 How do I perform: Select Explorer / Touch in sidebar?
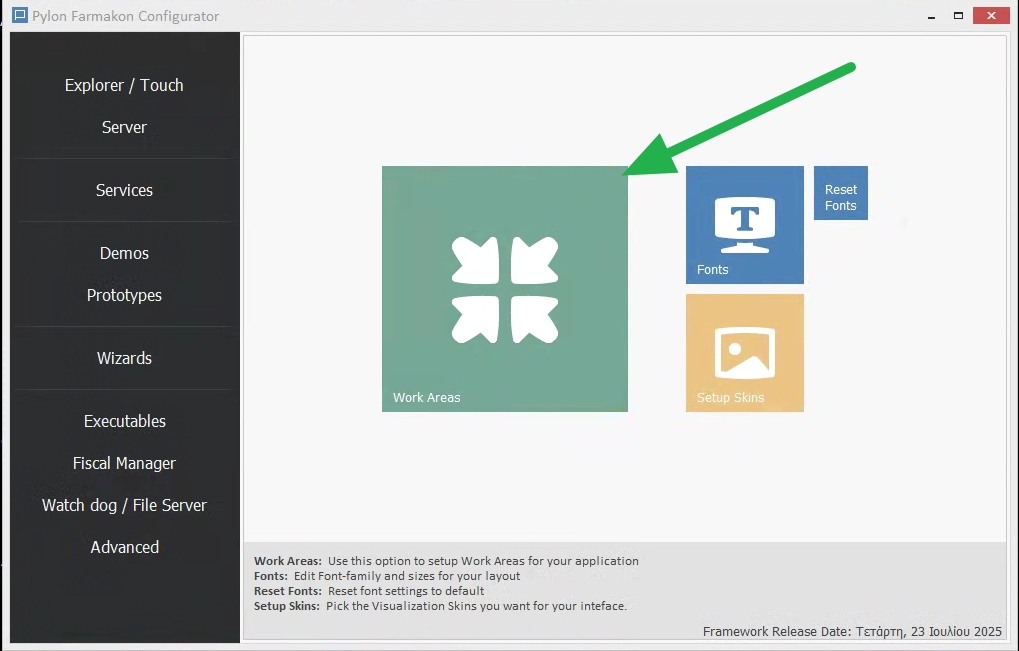tap(124, 85)
